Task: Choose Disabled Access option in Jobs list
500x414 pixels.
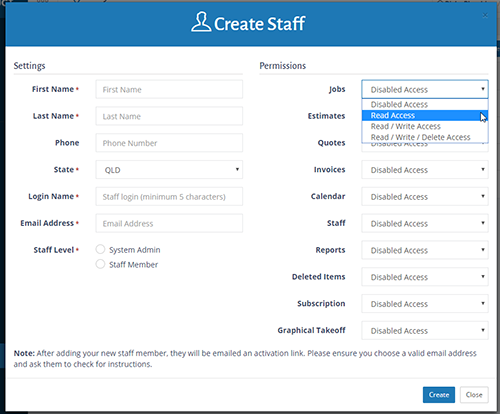Action: (x=425, y=104)
